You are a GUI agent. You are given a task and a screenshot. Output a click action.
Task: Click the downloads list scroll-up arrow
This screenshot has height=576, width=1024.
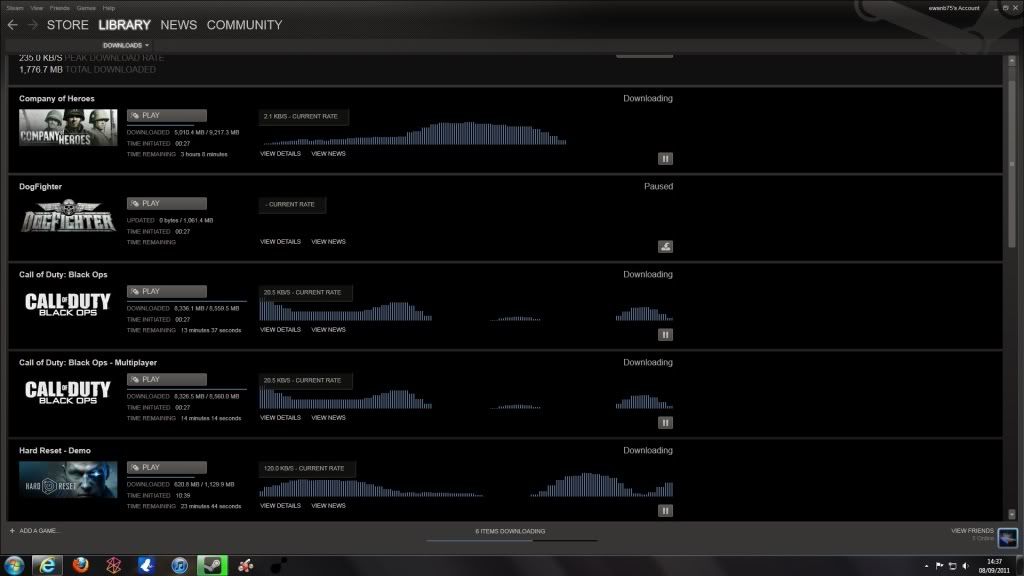(x=1012, y=61)
